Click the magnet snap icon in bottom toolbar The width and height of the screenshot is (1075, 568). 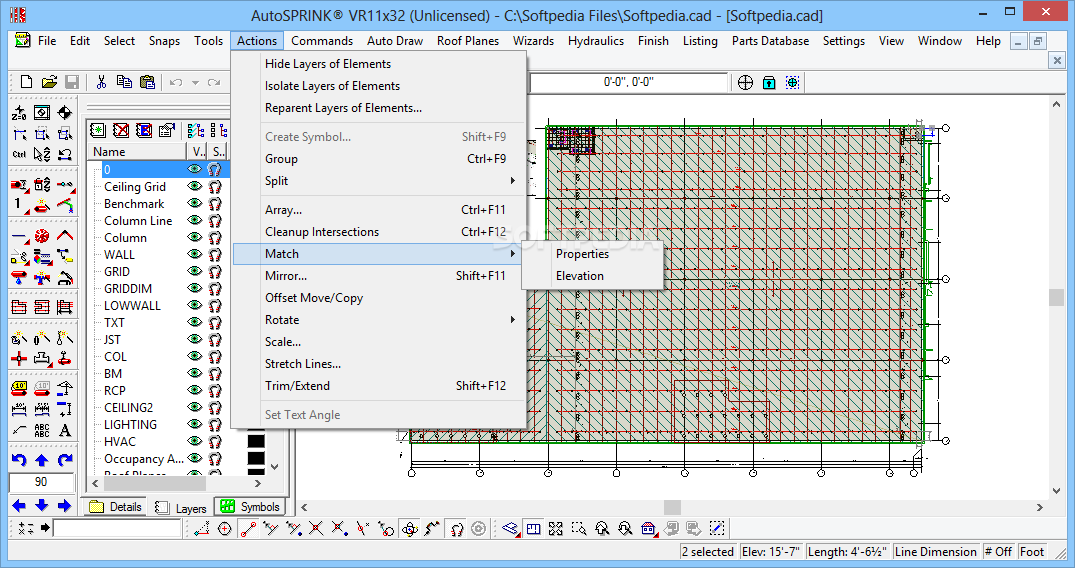click(457, 528)
